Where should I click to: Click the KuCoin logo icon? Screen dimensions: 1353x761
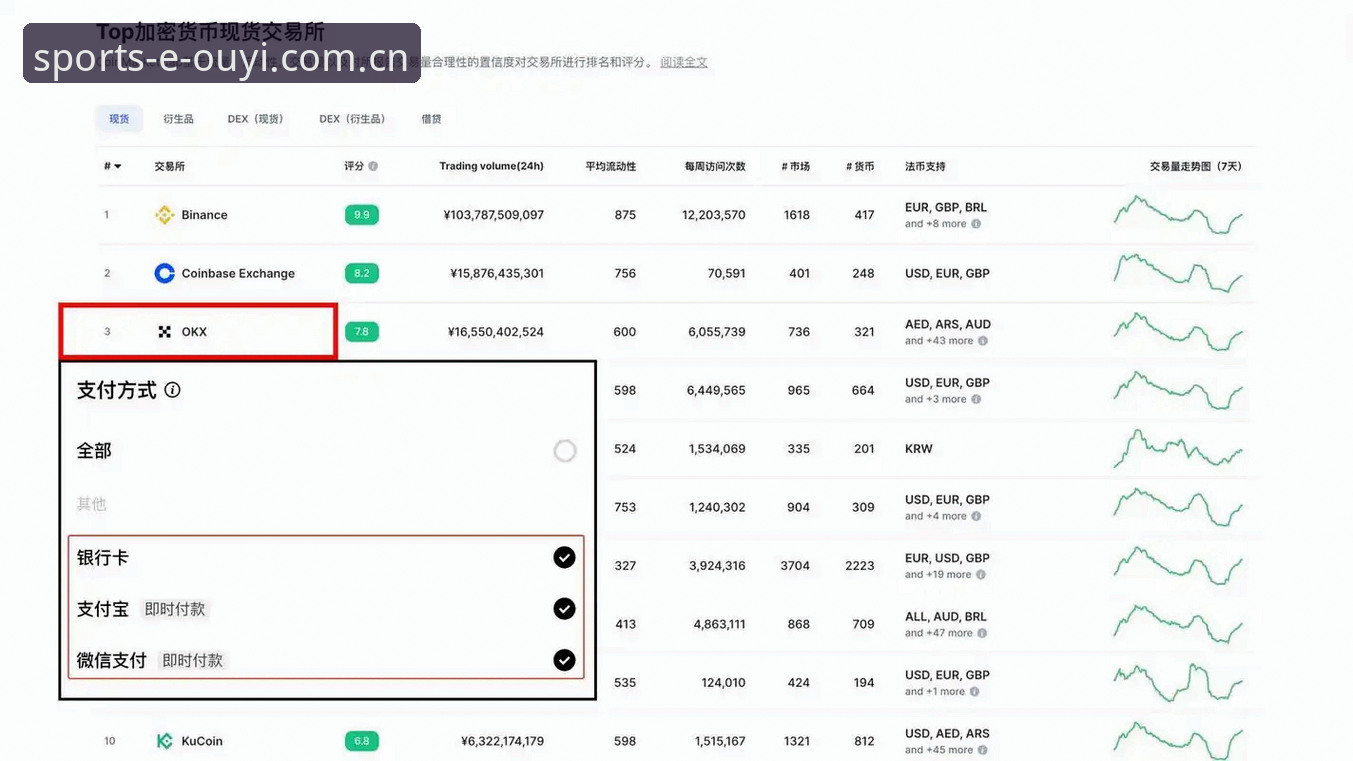click(165, 741)
